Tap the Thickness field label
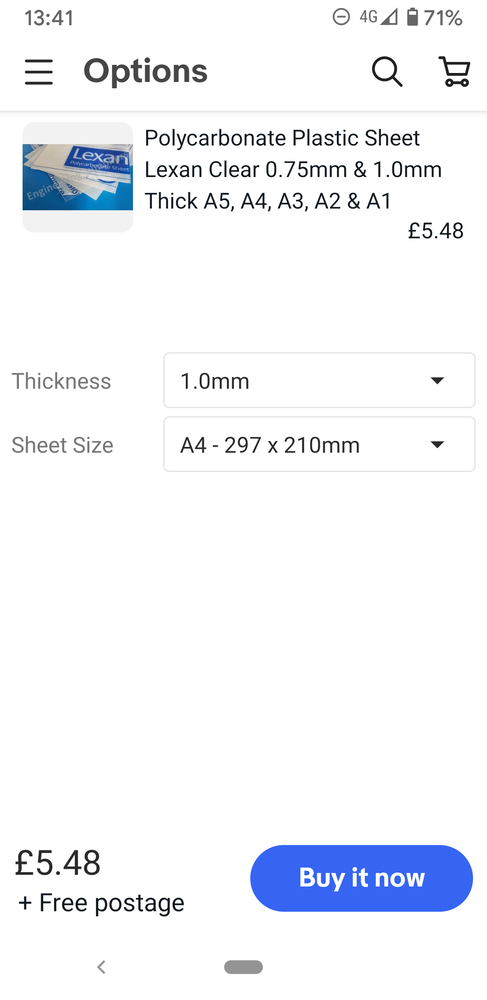 (61, 381)
